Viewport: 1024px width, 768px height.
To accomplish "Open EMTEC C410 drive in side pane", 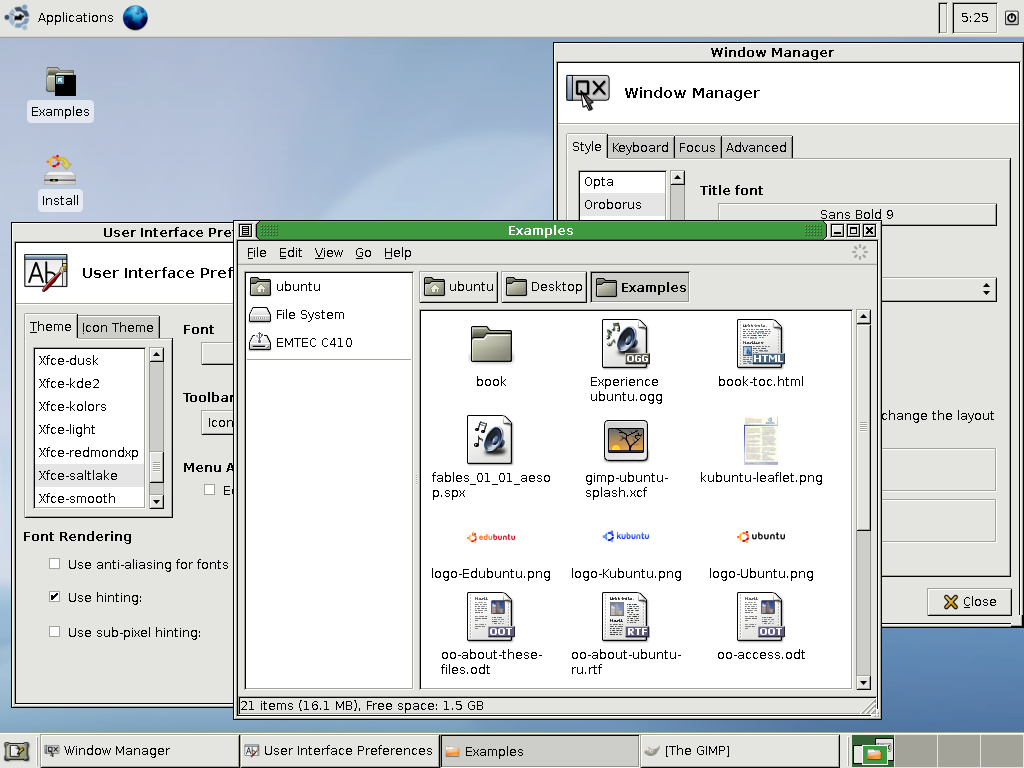I will [329, 342].
